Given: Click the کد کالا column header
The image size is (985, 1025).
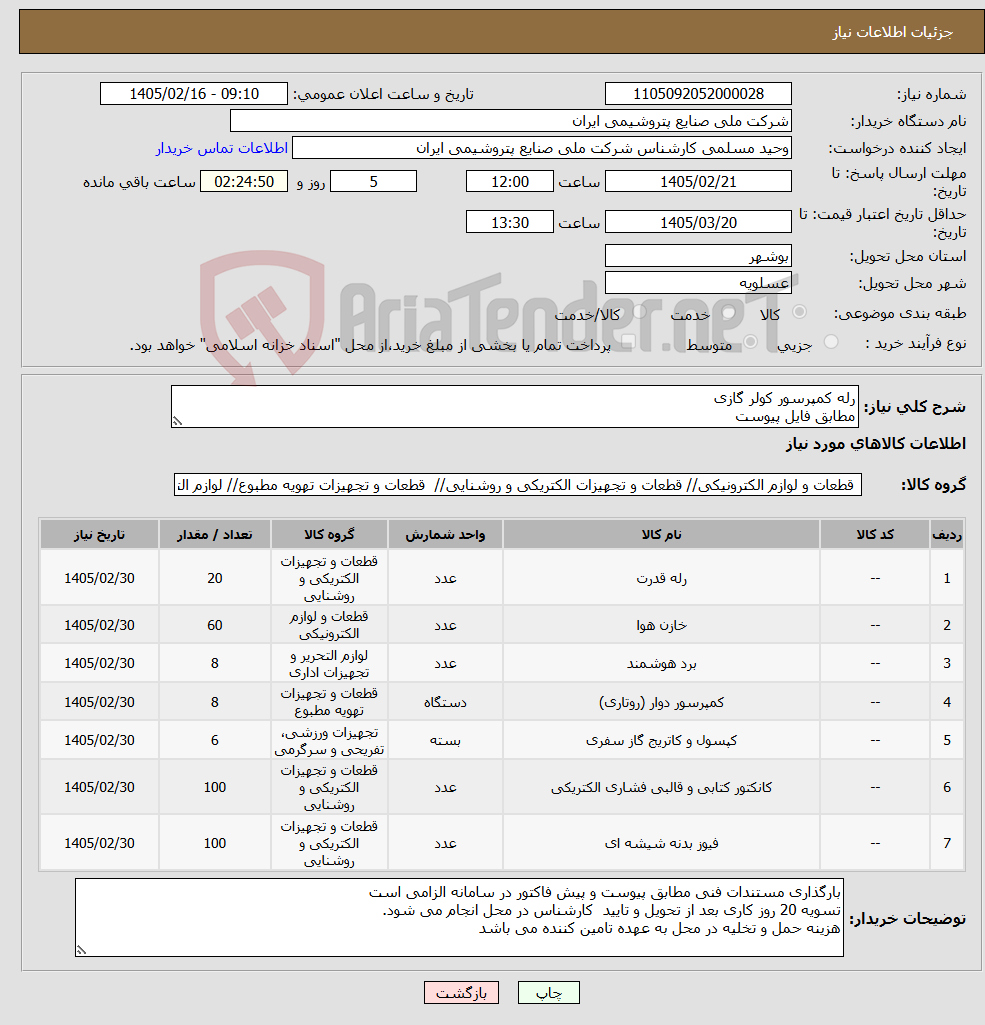Looking at the screenshot, I should (875, 535).
